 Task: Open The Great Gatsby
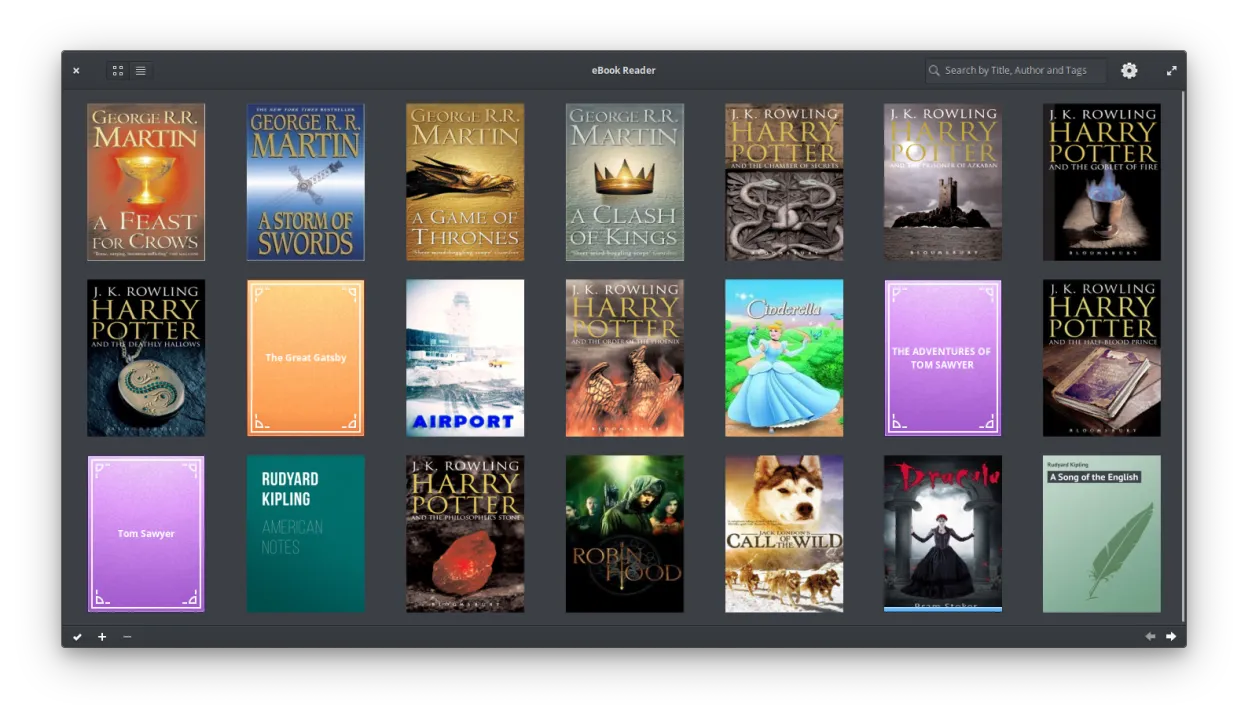point(305,357)
